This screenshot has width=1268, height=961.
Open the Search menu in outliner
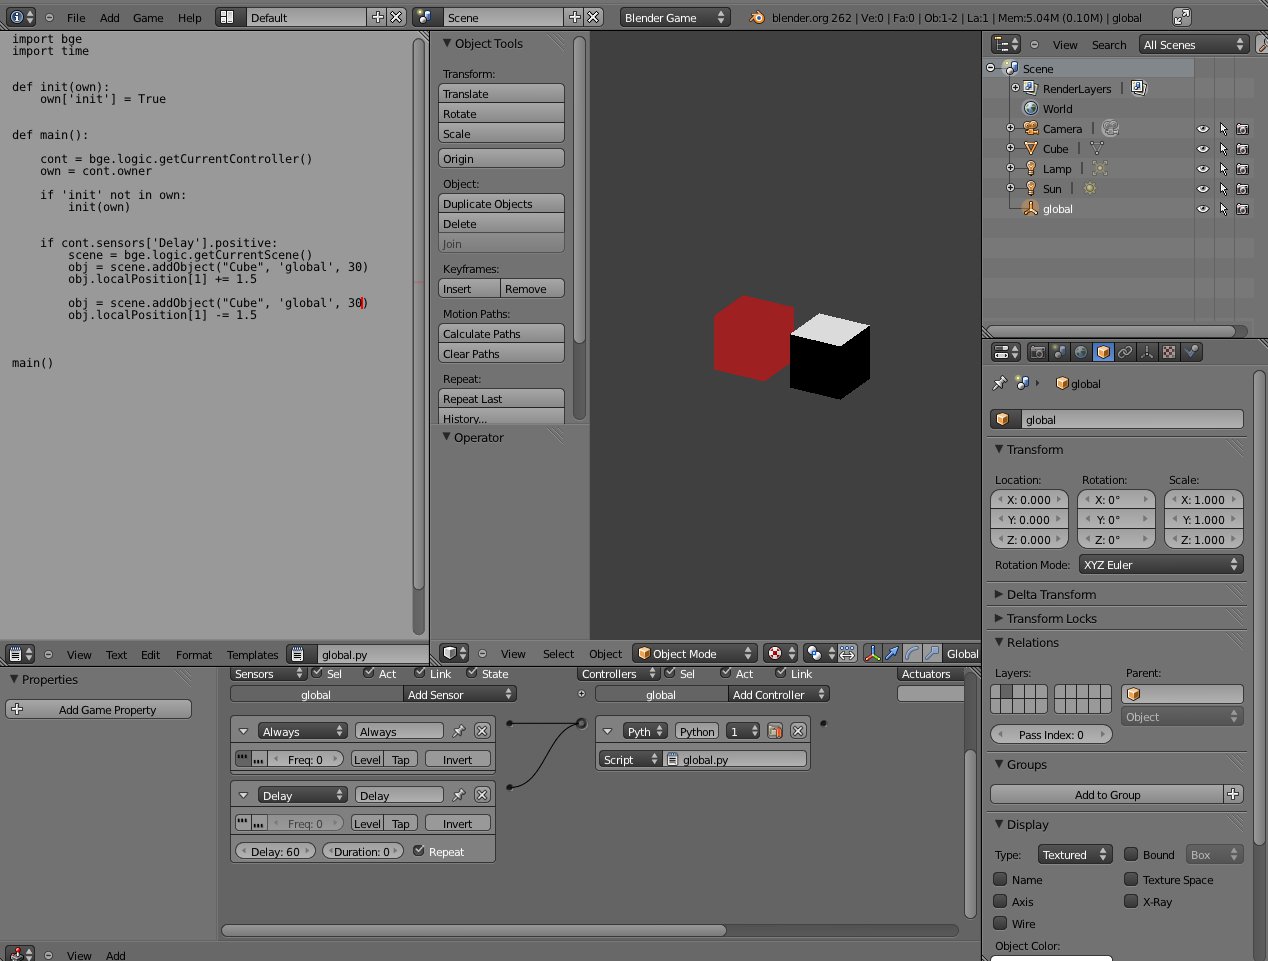click(1109, 44)
